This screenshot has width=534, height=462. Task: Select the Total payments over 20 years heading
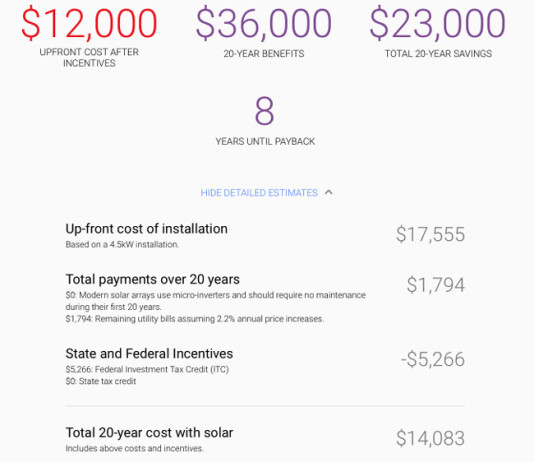coord(153,279)
